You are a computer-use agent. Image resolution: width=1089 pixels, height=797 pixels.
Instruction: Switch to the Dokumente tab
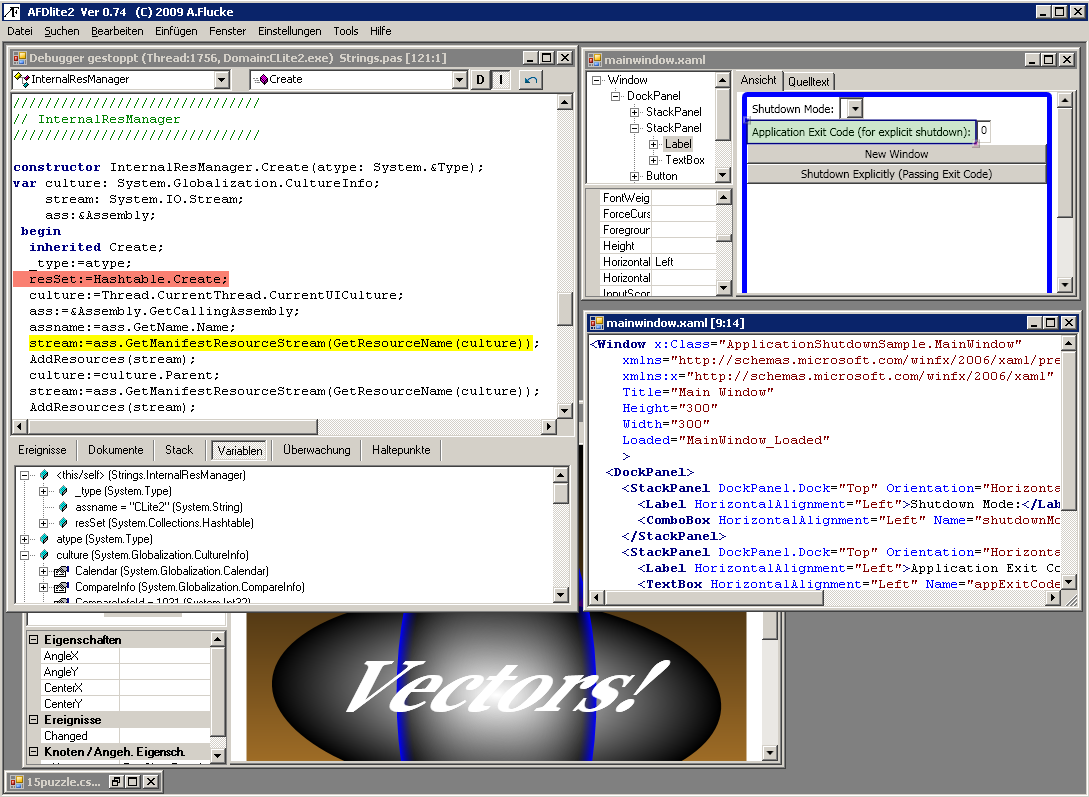115,450
